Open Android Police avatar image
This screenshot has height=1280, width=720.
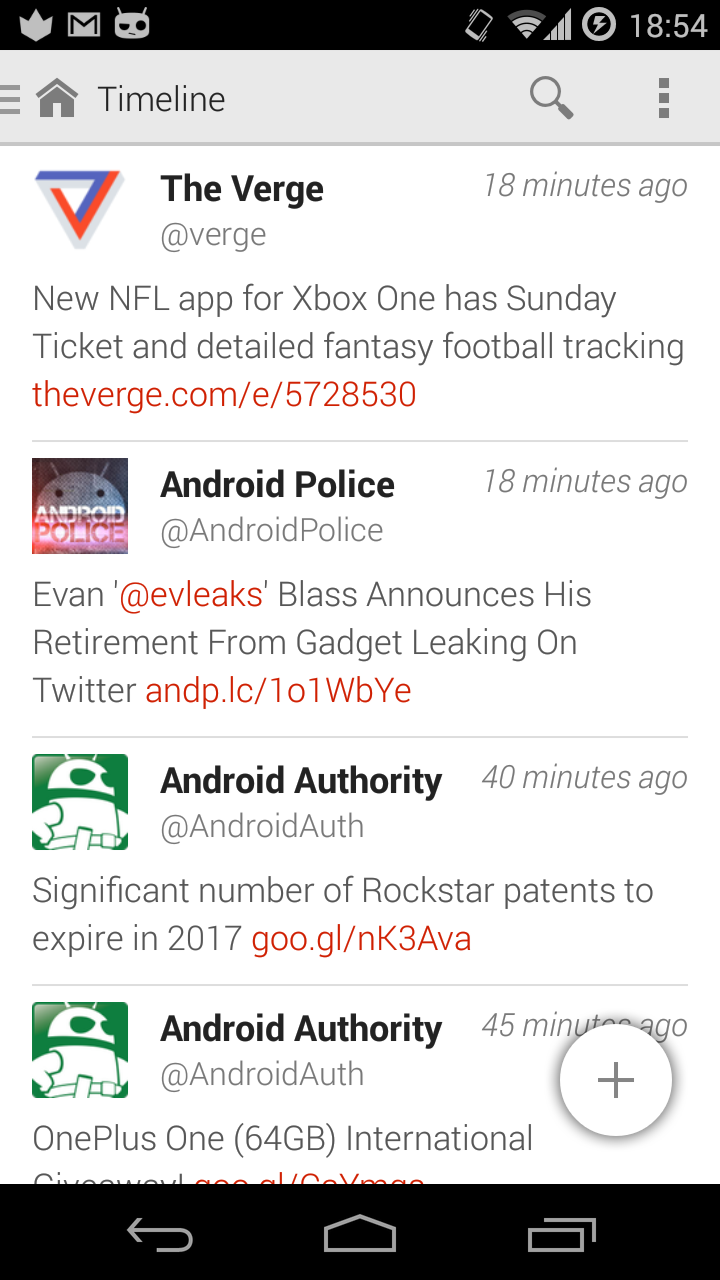pos(80,505)
